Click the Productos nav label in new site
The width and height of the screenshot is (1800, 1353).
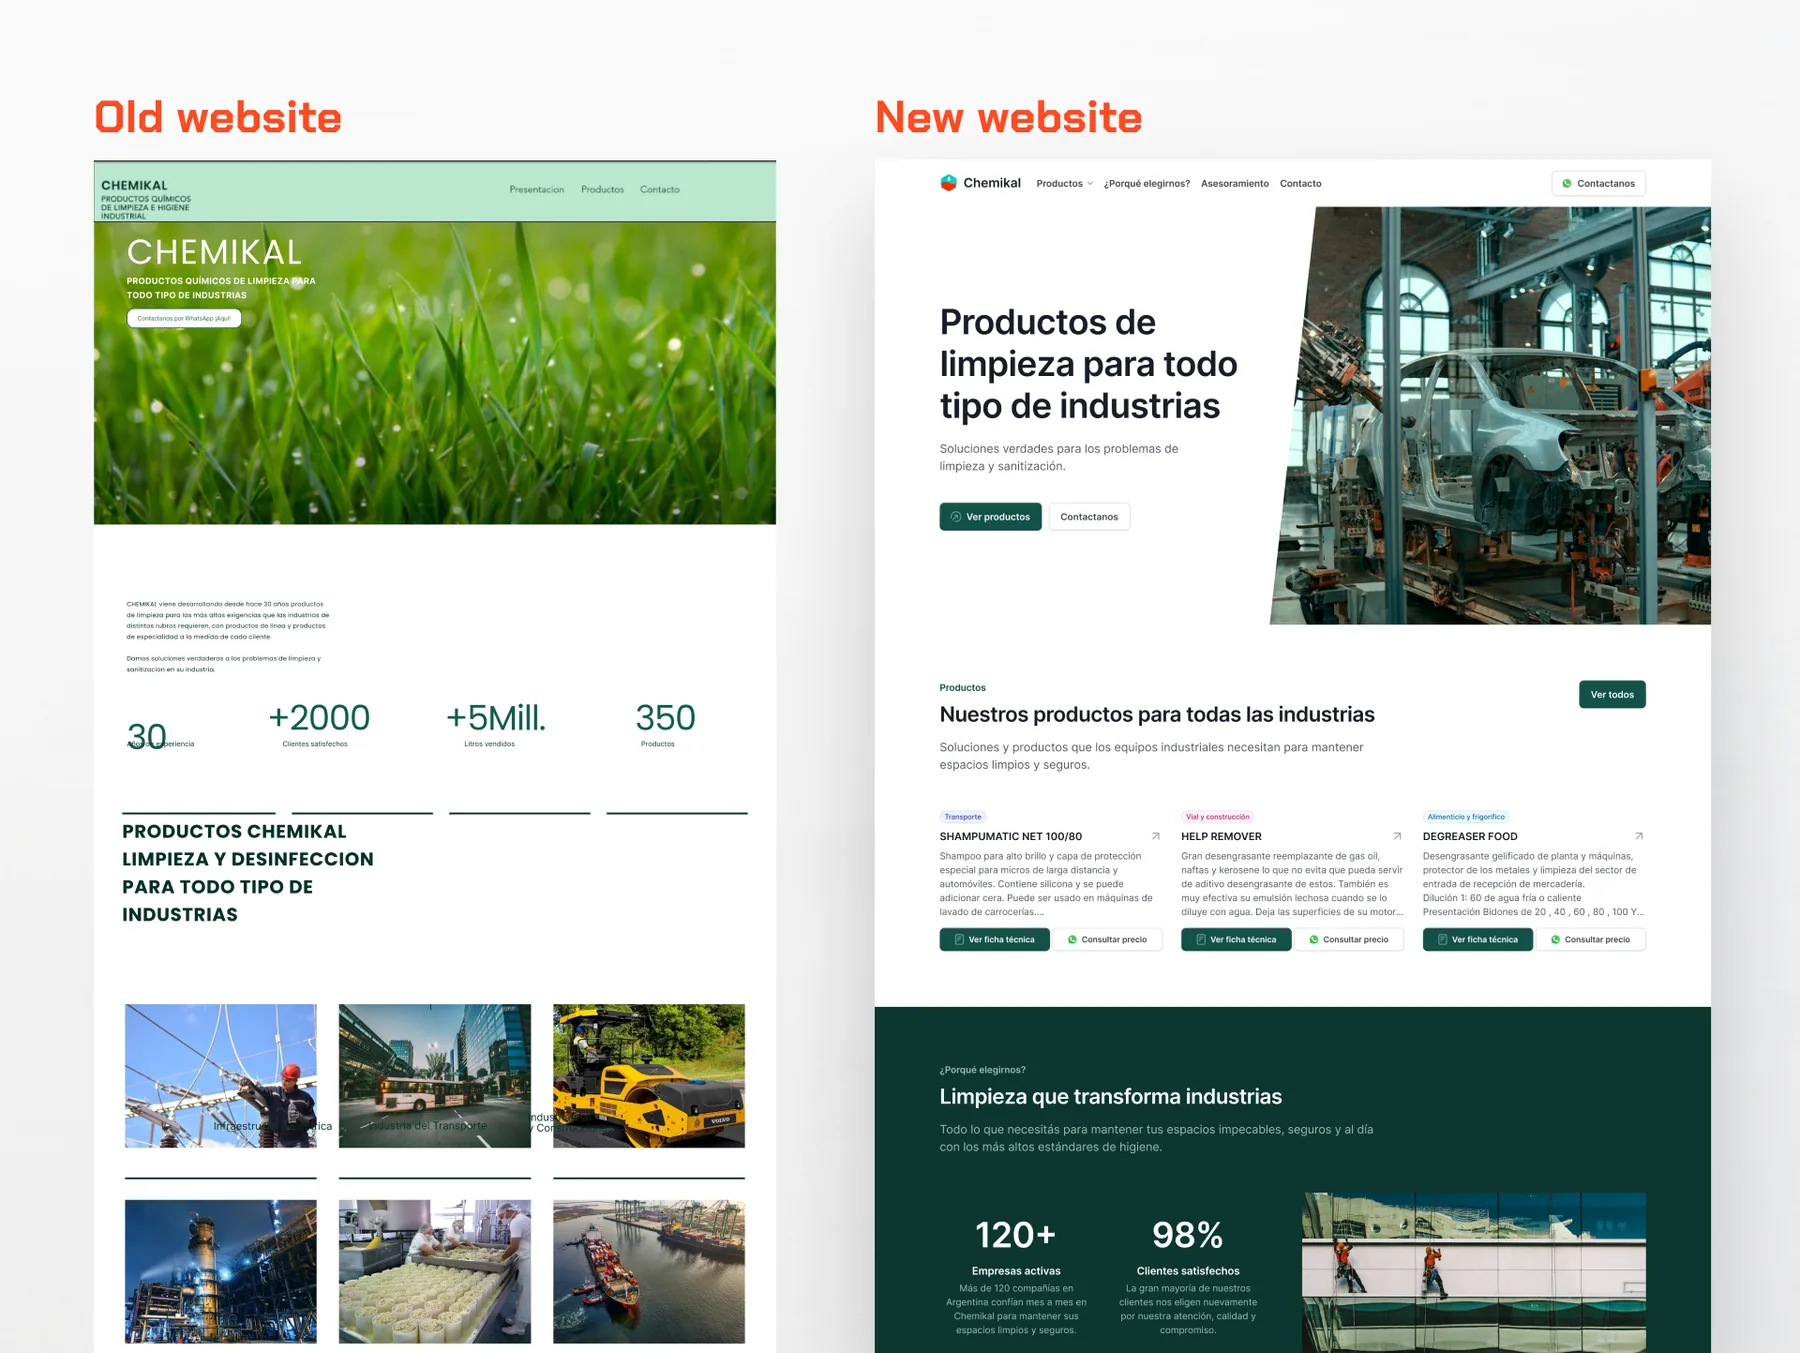click(1059, 184)
